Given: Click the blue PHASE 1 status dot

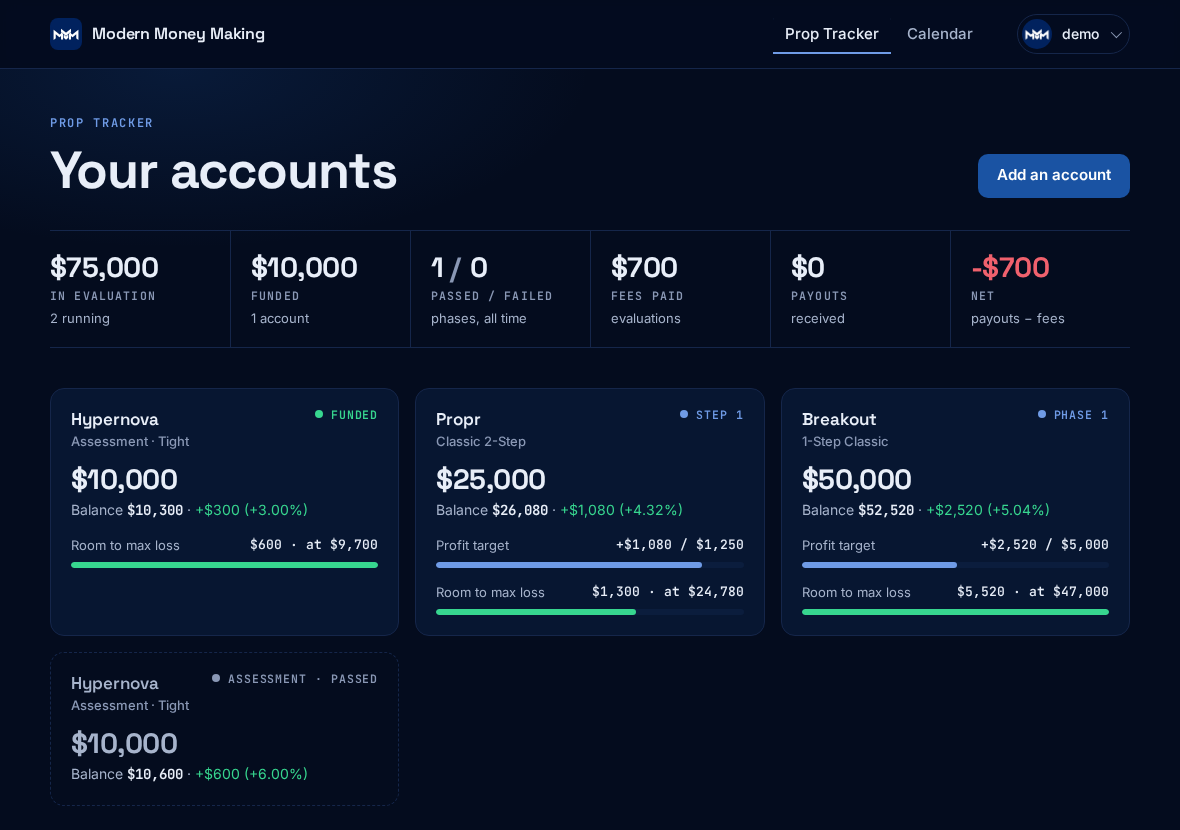Looking at the screenshot, I should (x=1042, y=414).
